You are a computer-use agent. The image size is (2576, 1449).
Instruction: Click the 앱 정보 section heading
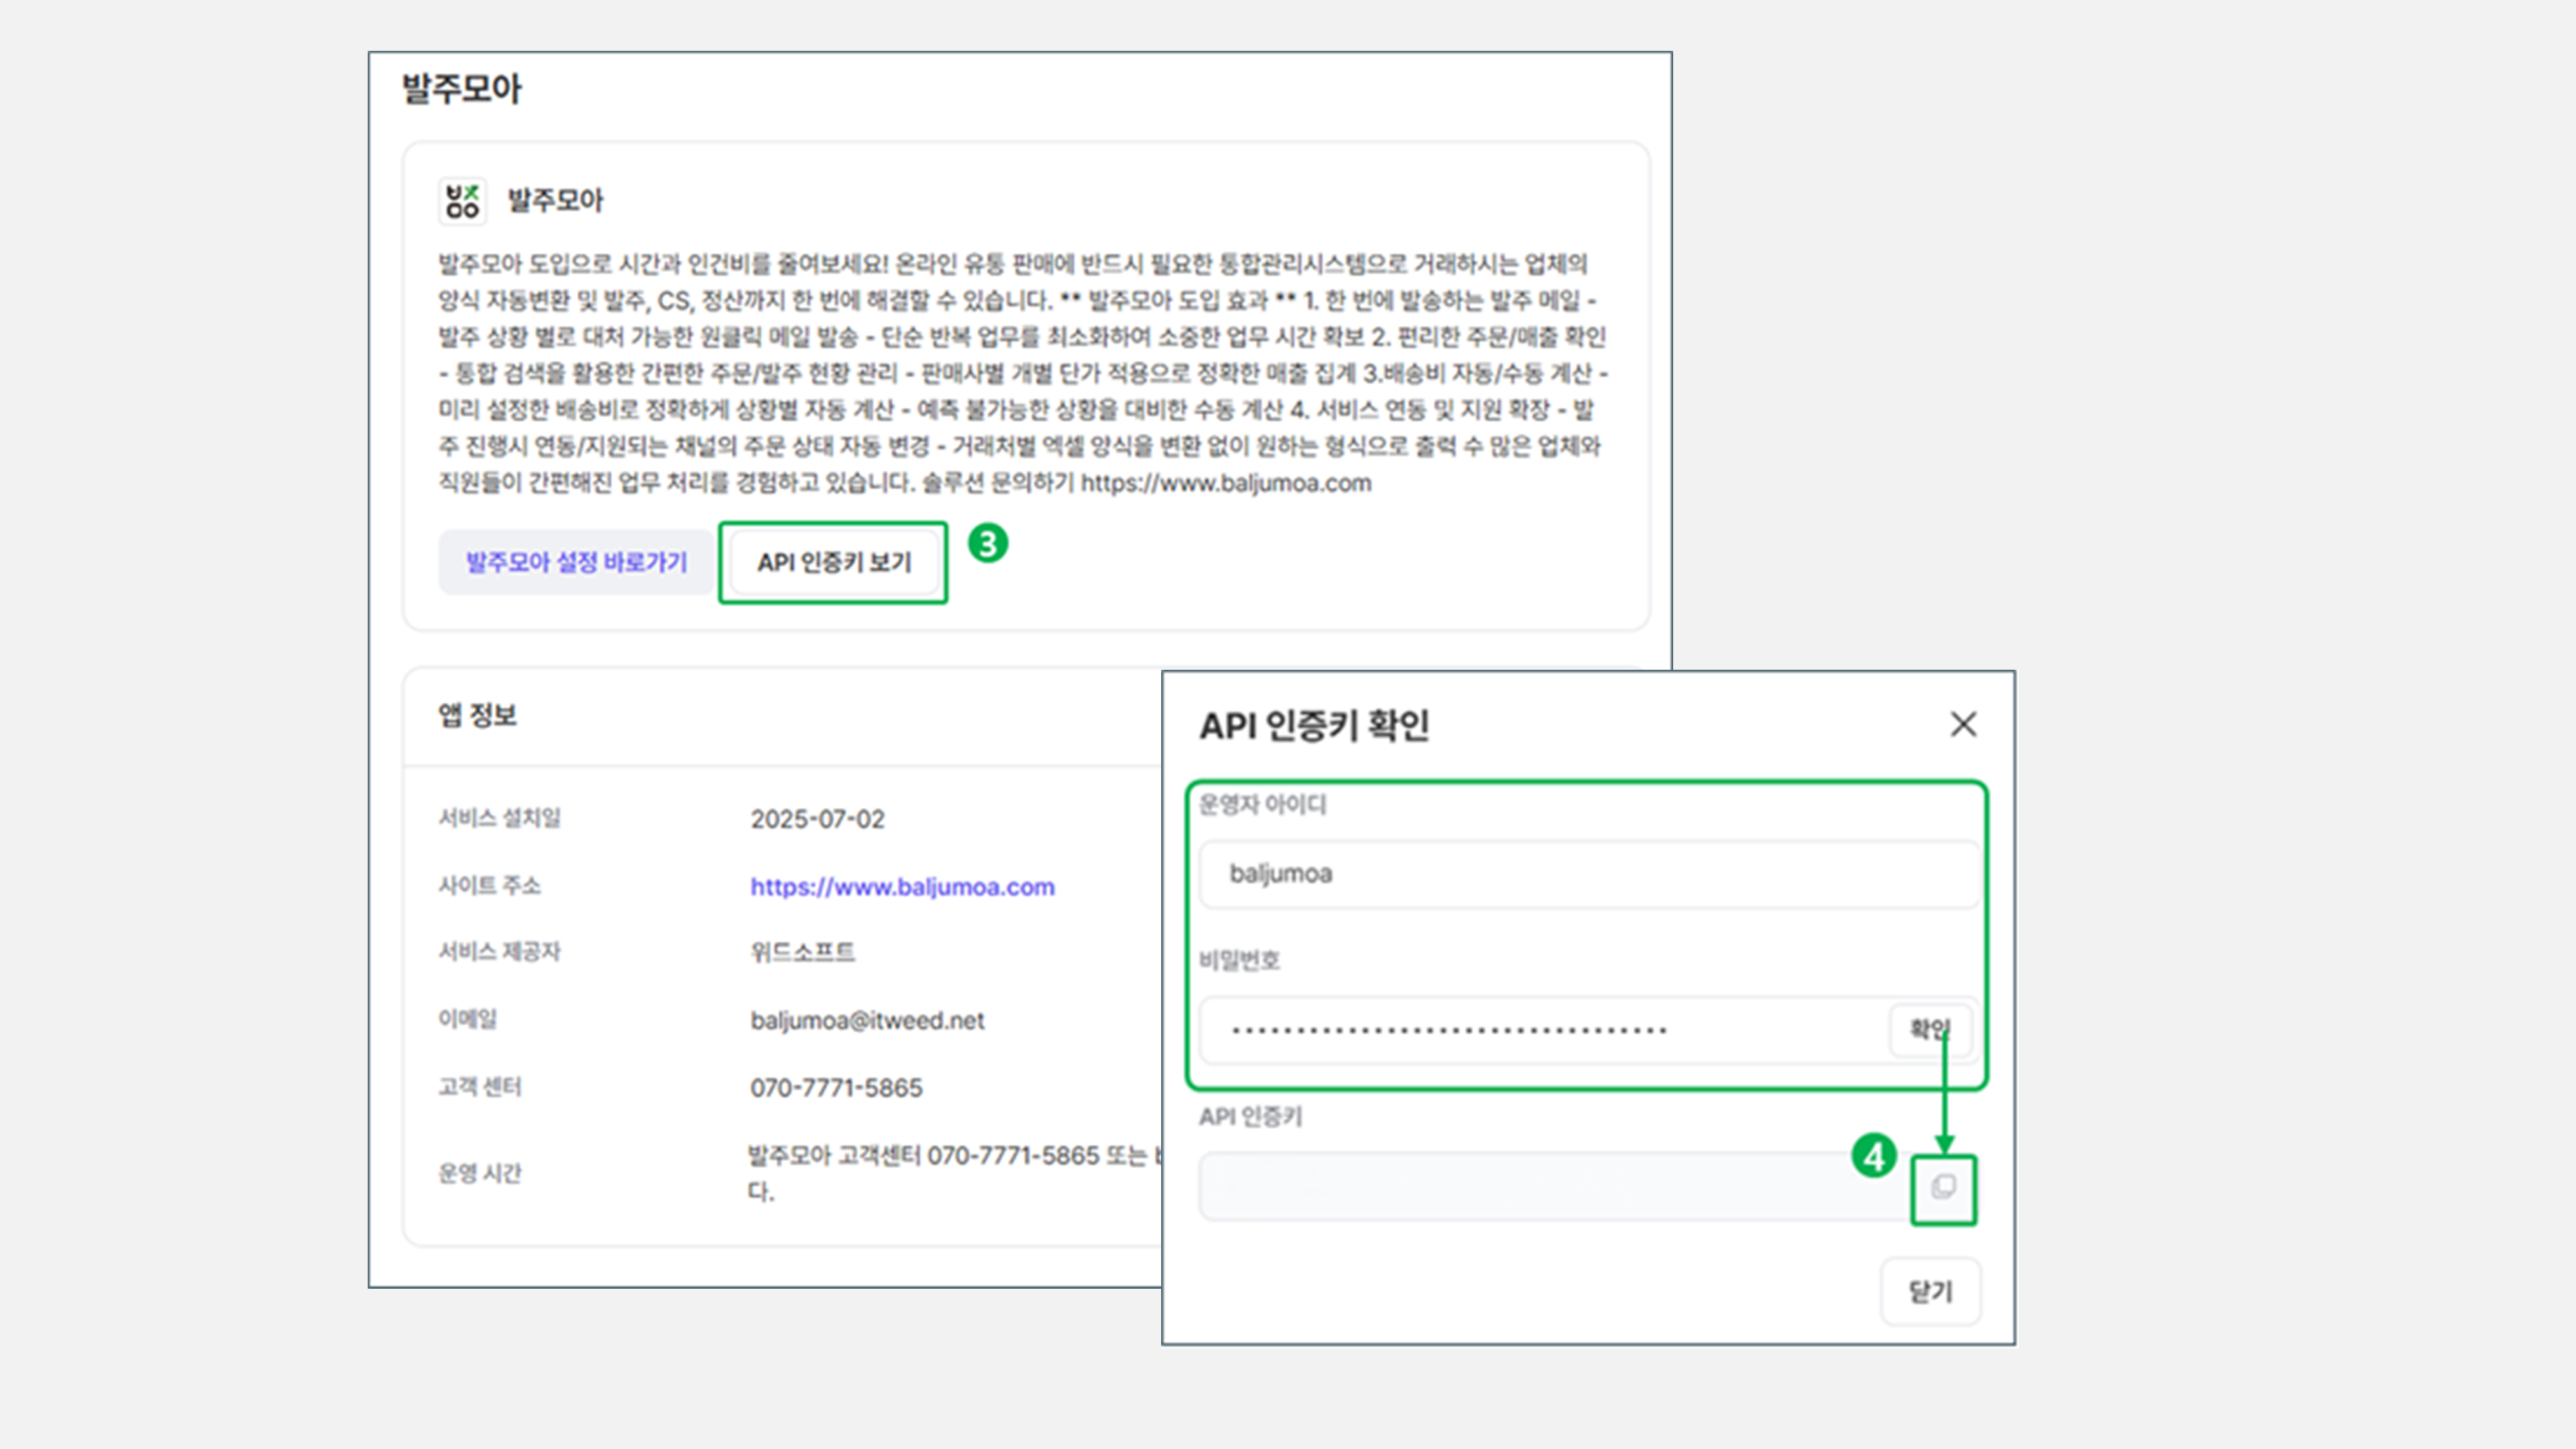477,716
